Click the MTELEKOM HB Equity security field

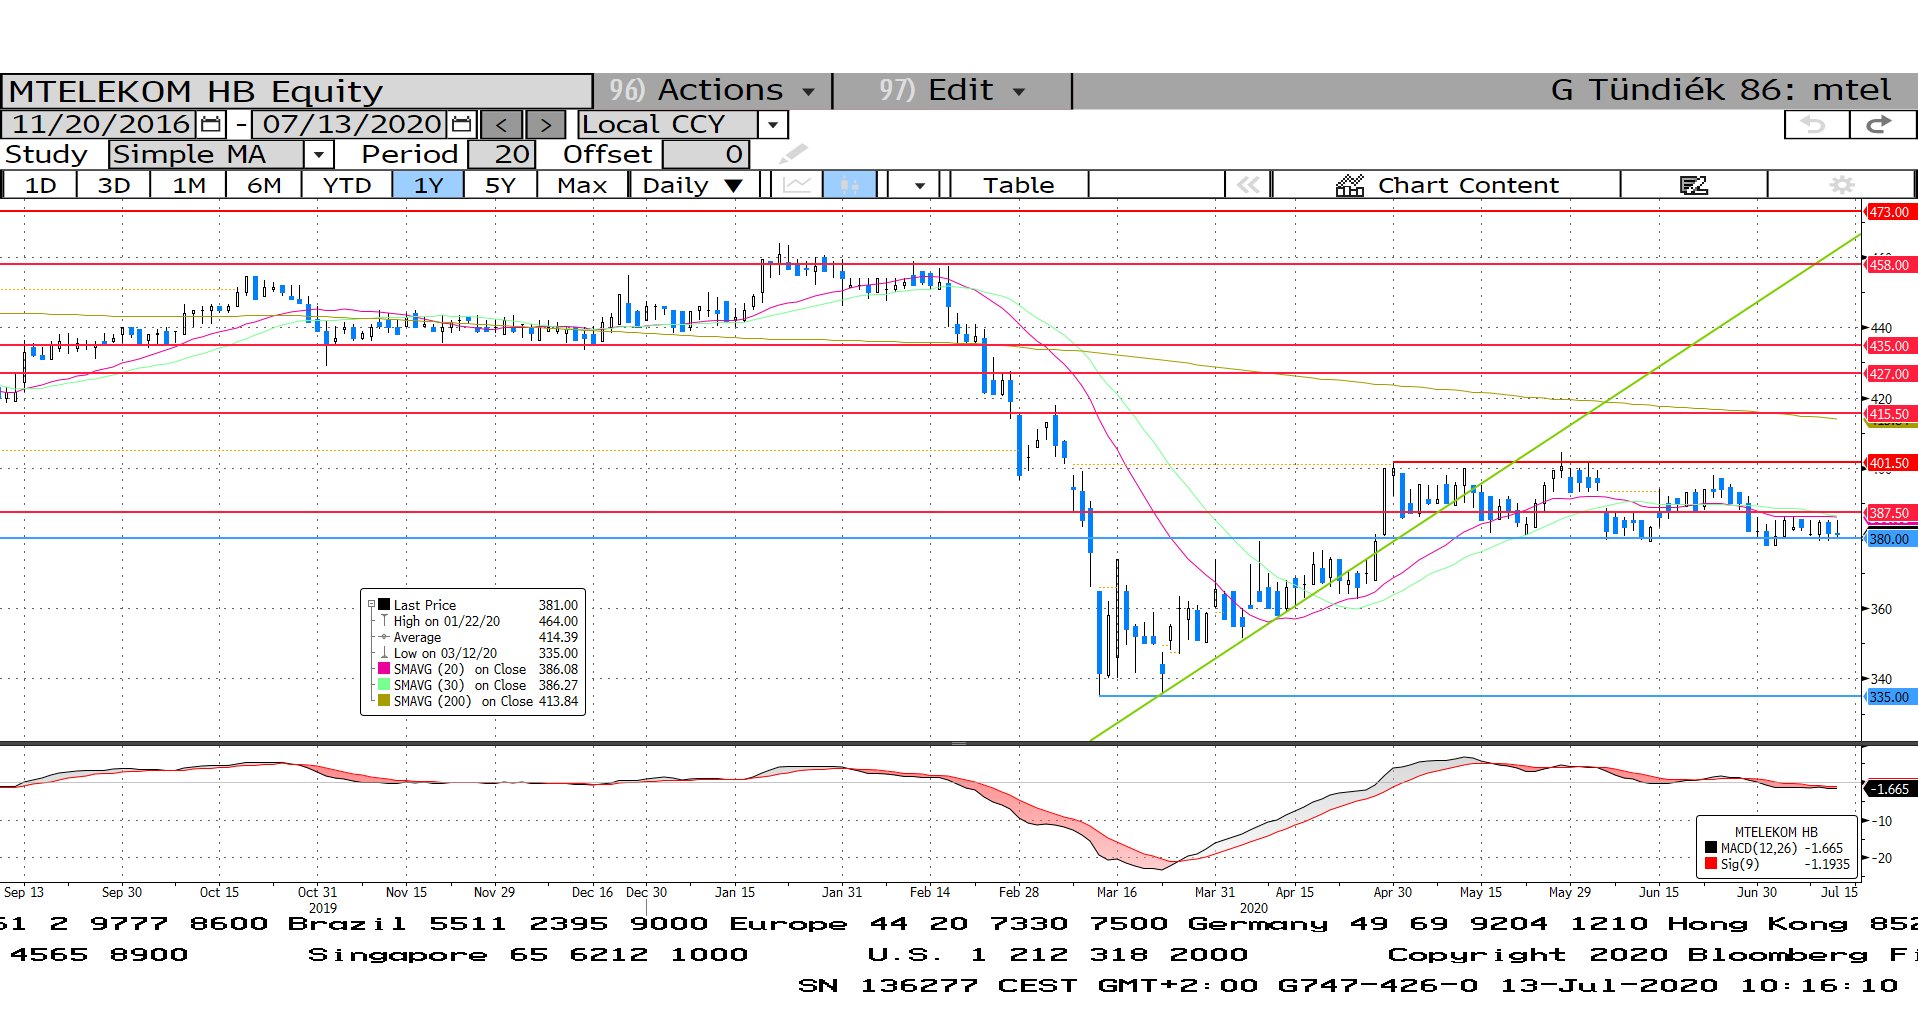point(296,91)
